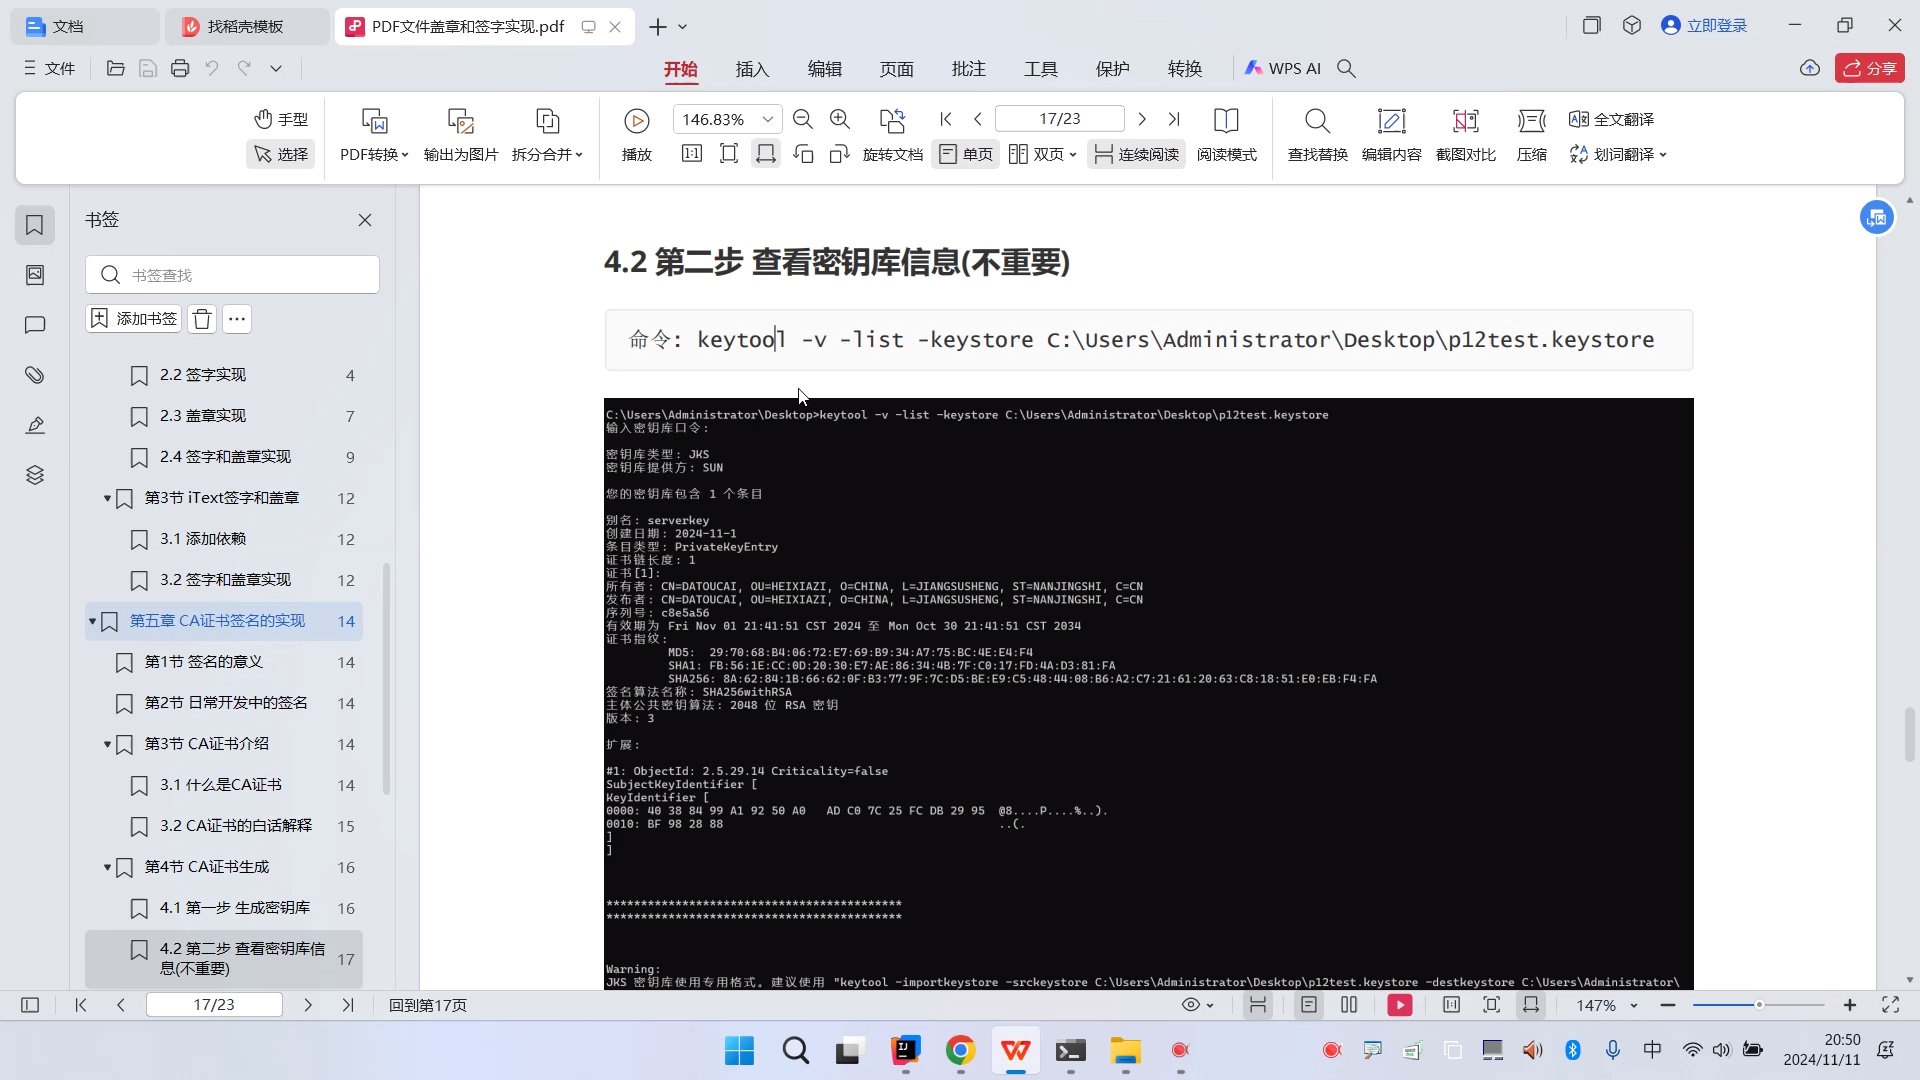
Task: Toggle 连续阅读 continuous reading mode
Action: coord(1135,154)
